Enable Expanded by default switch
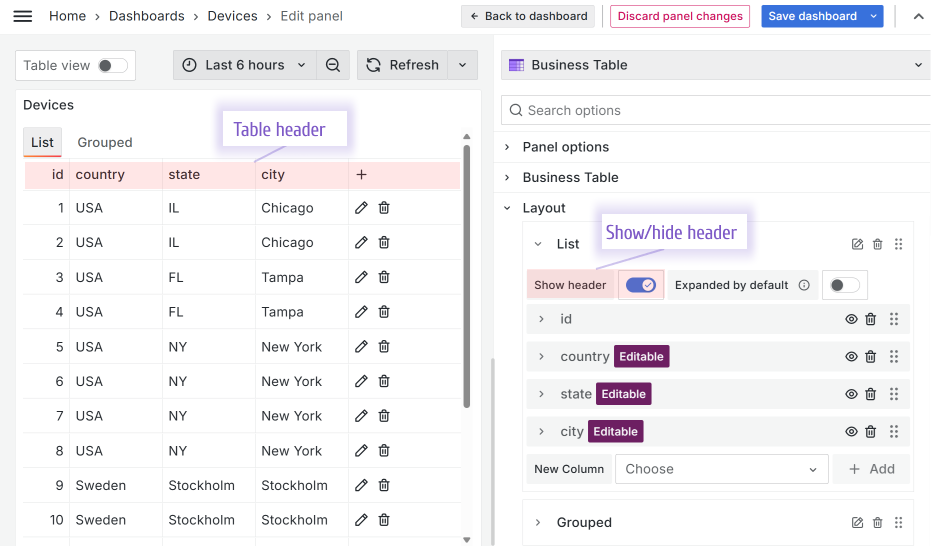The height and width of the screenshot is (546, 931). point(844,285)
